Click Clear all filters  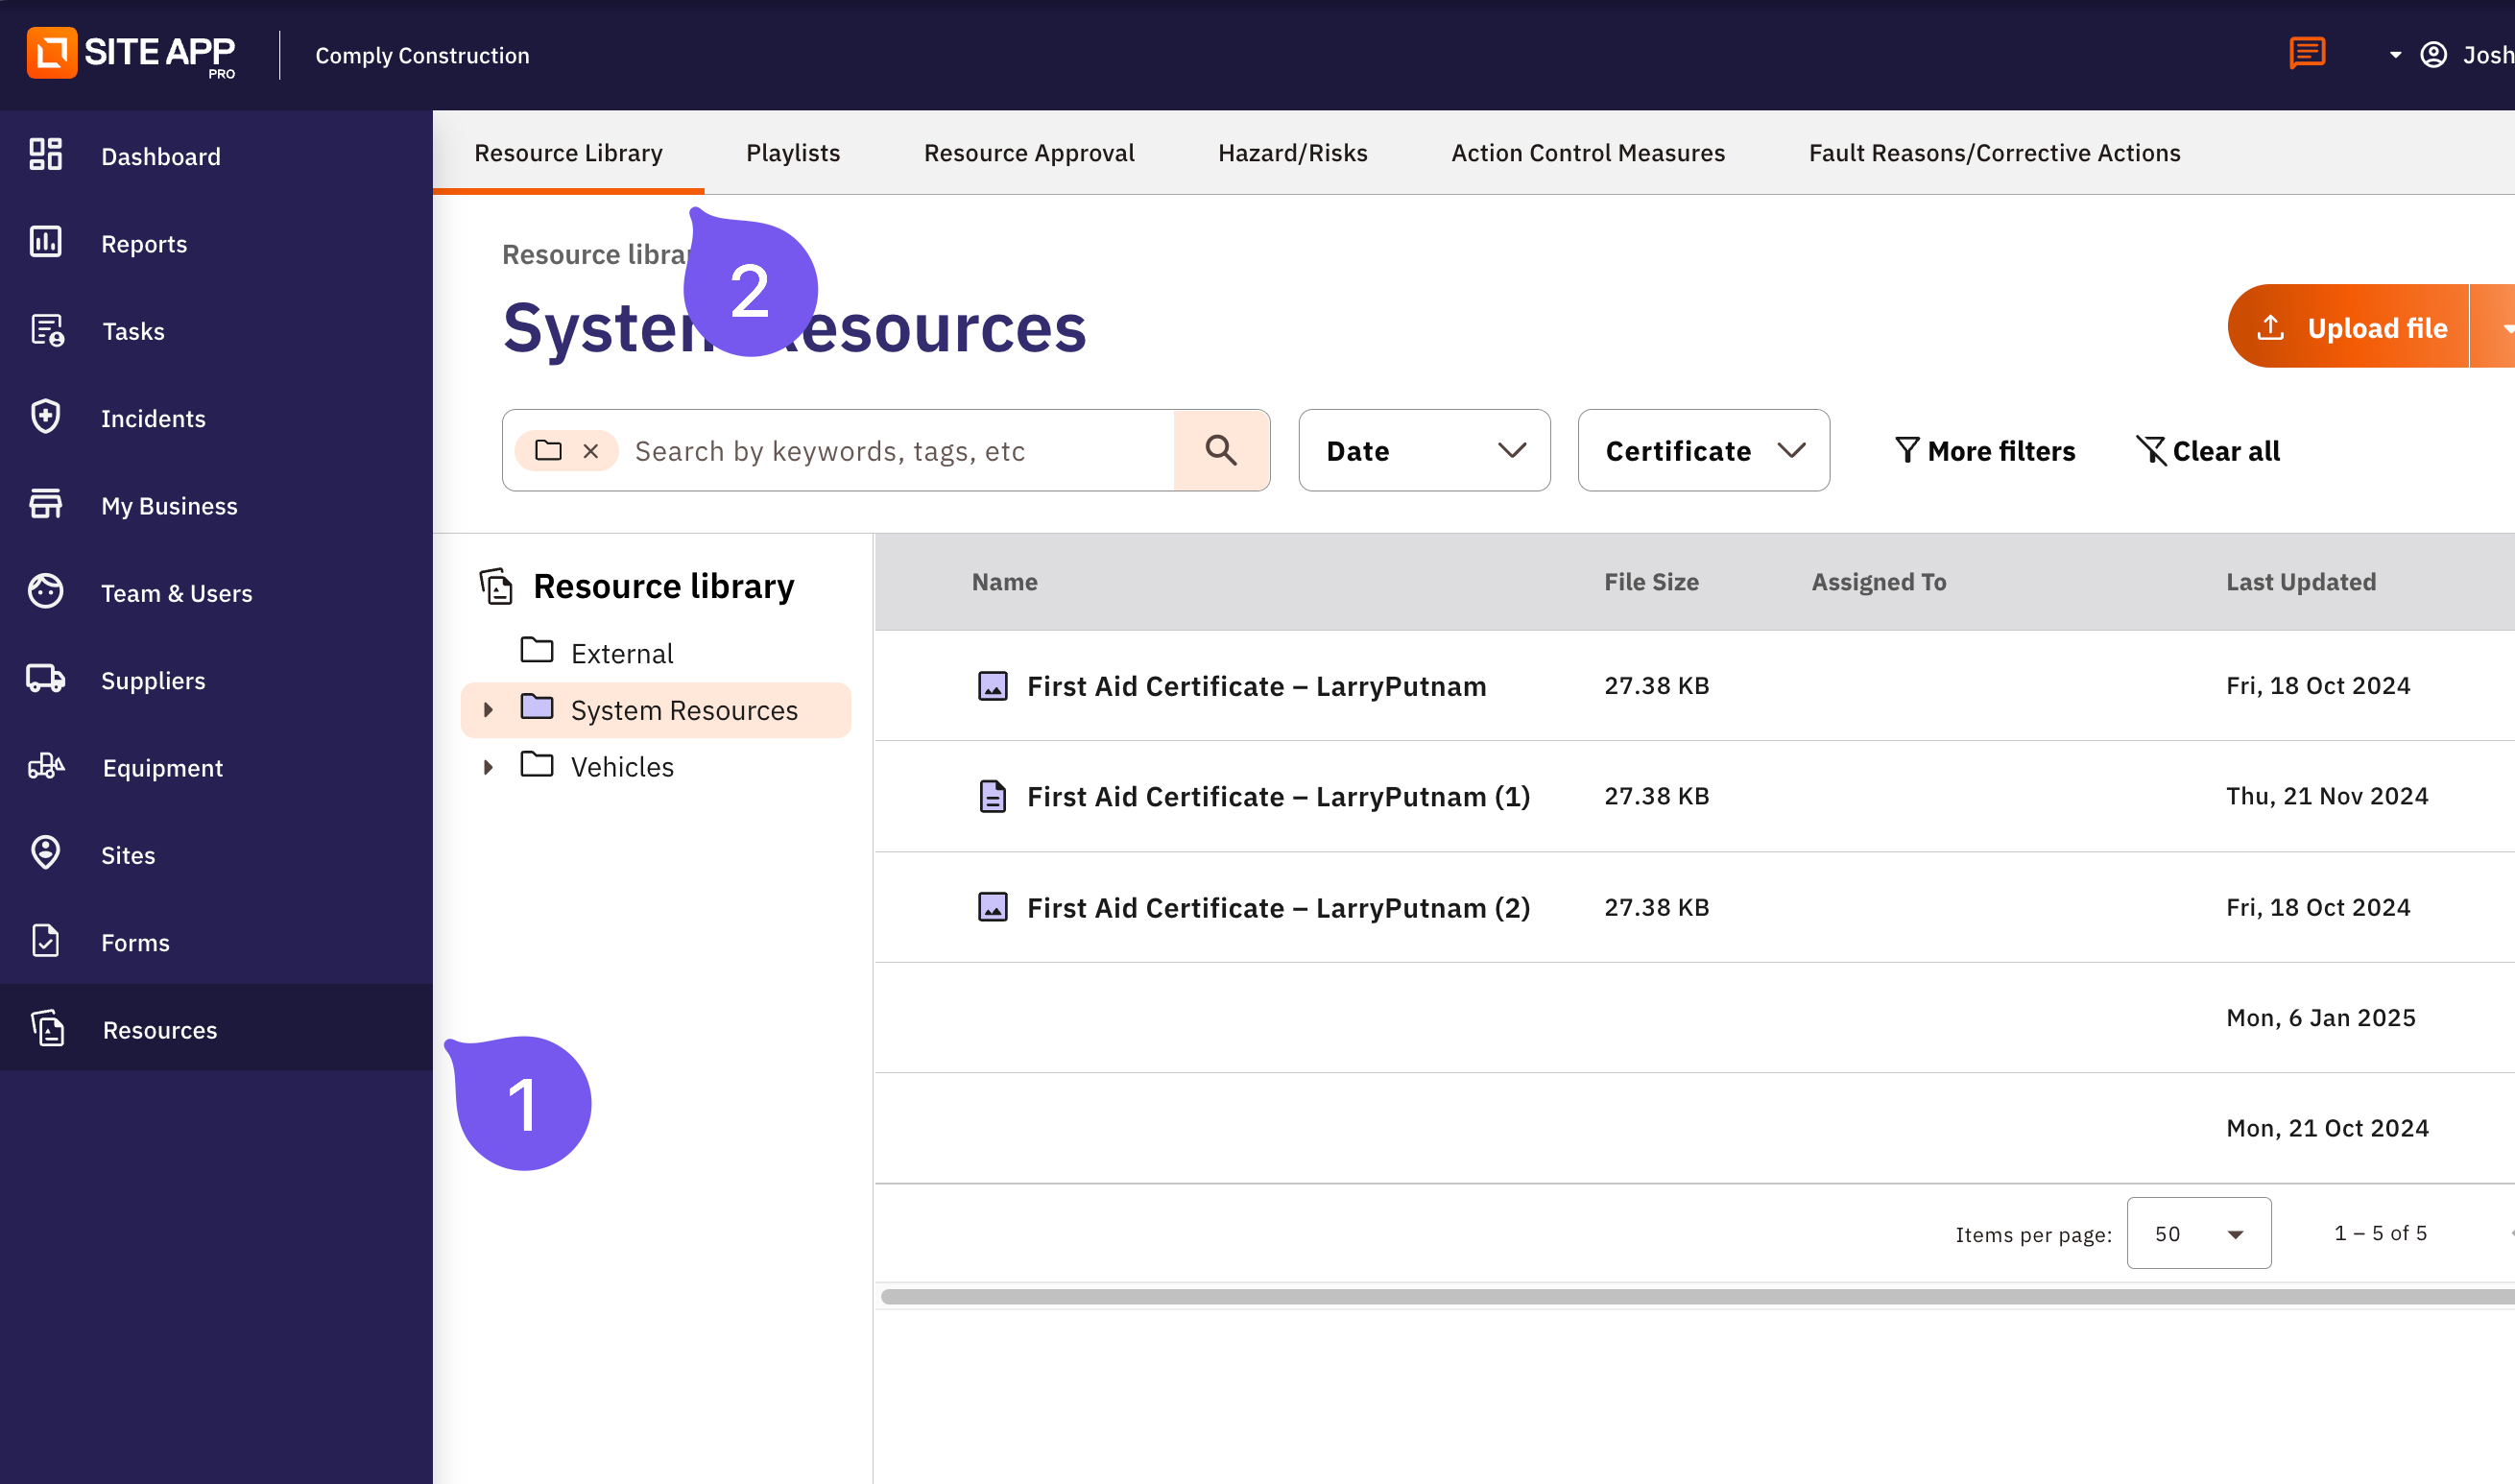pos(2208,451)
